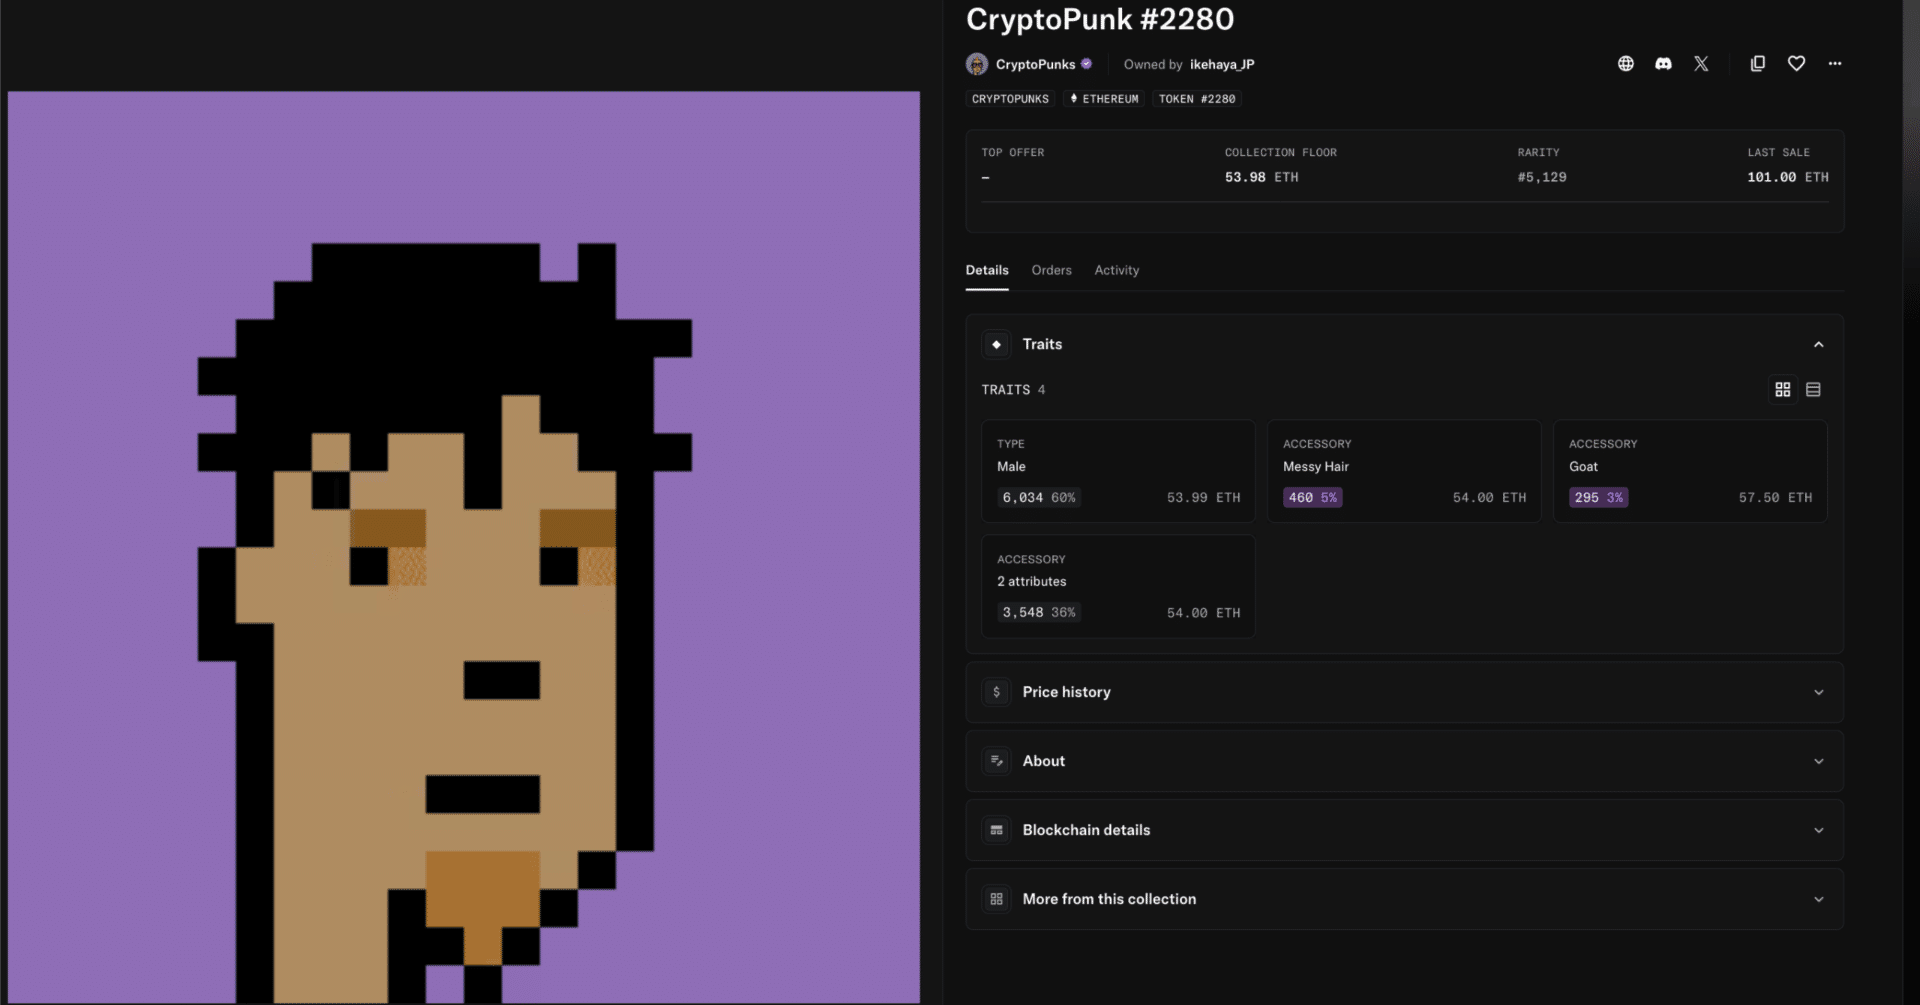Open the CryptoPunks collection link
1920x1005 pixels.
(1035, 64)
